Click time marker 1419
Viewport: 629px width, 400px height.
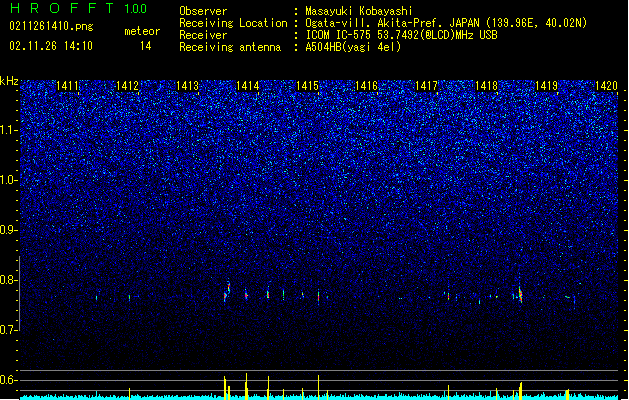(x=547, y=85)
